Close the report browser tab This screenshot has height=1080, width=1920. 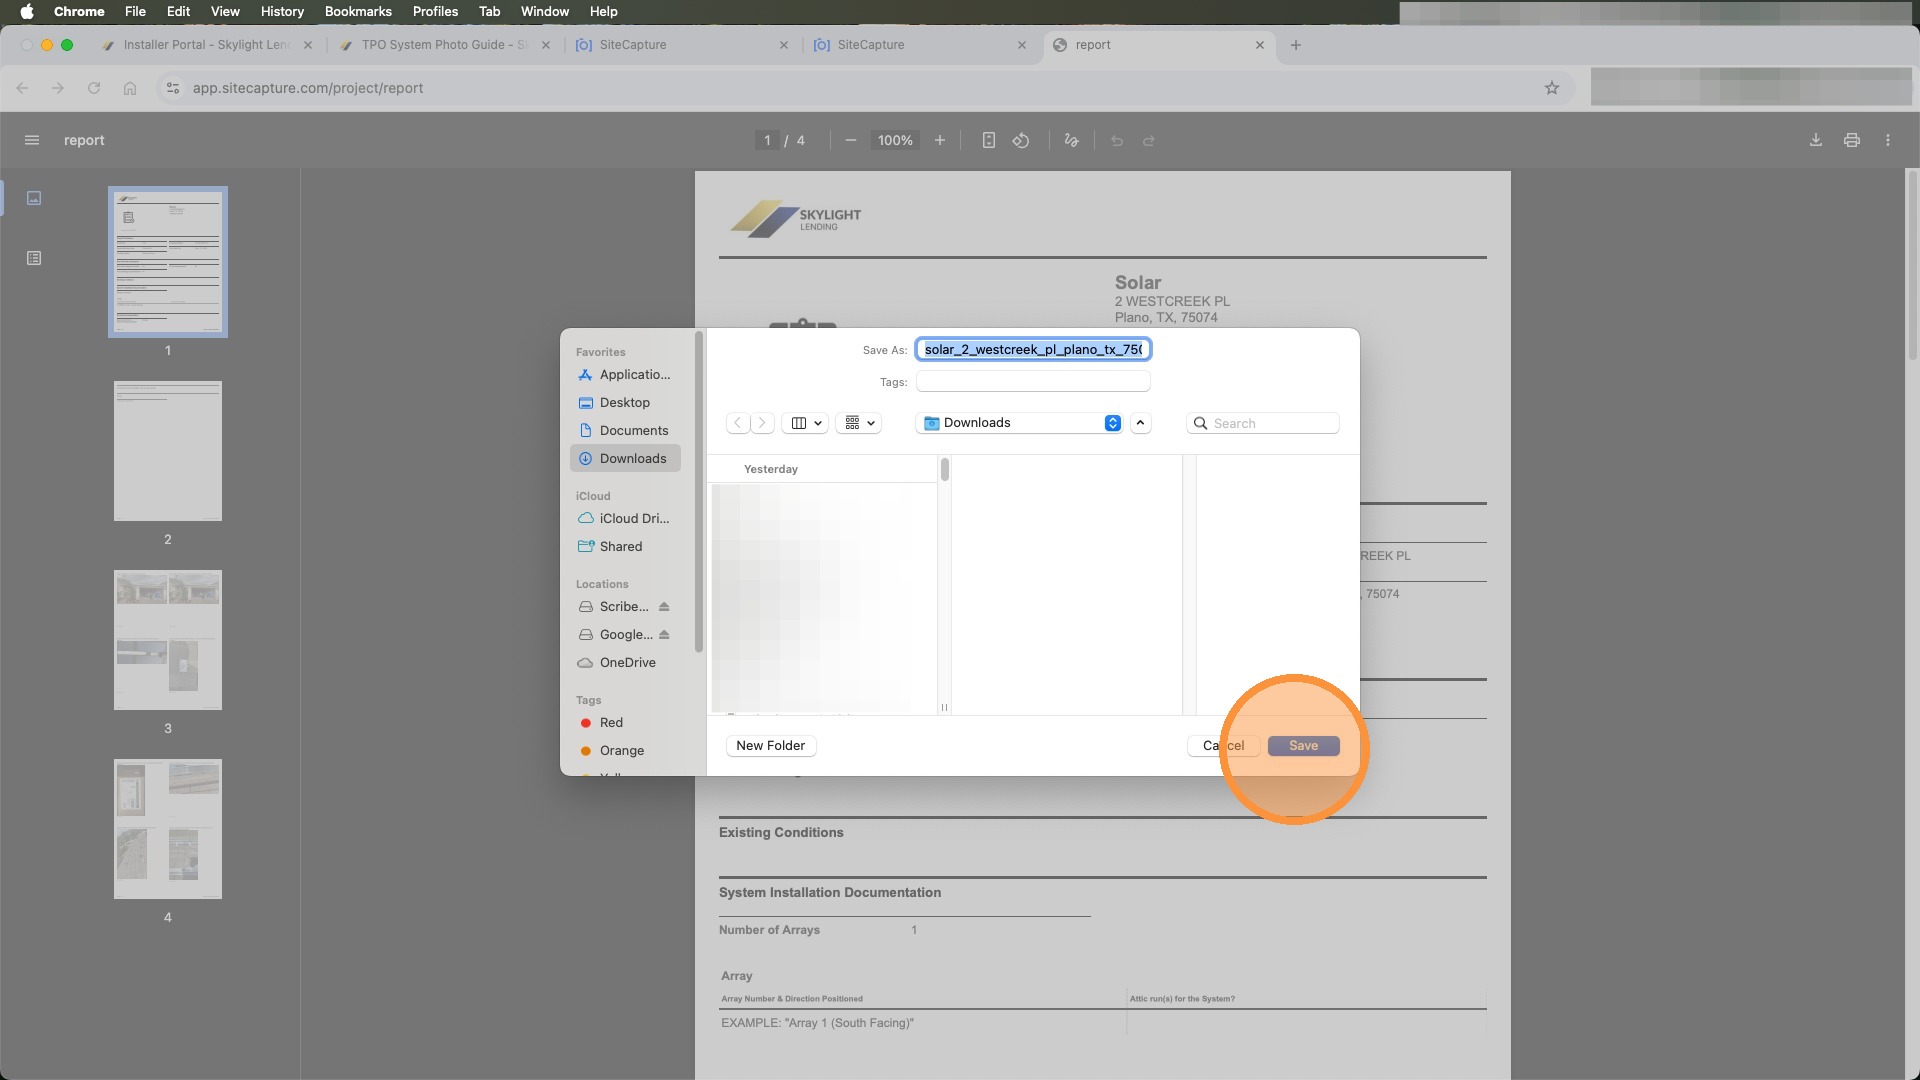pyautogui.click(x=1260, y=45)
